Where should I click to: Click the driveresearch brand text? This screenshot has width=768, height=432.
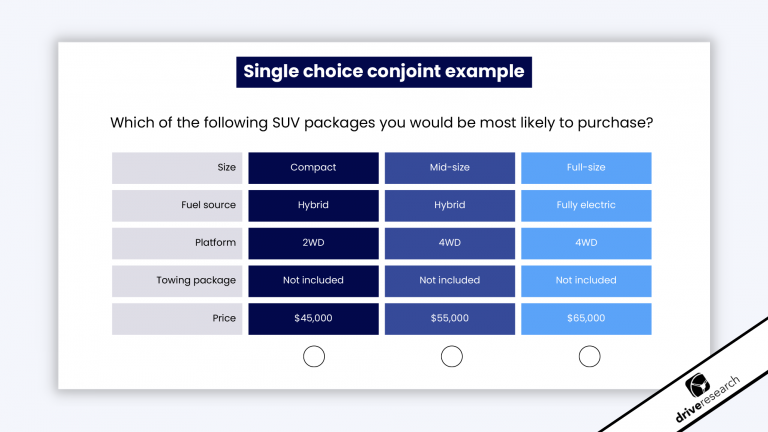pos(708,399)
